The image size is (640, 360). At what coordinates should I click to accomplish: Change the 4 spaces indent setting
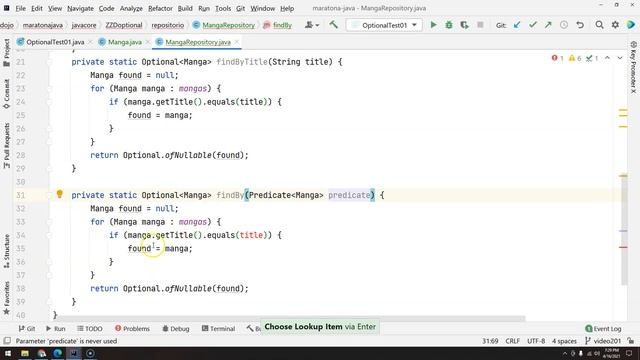point(564,341)
